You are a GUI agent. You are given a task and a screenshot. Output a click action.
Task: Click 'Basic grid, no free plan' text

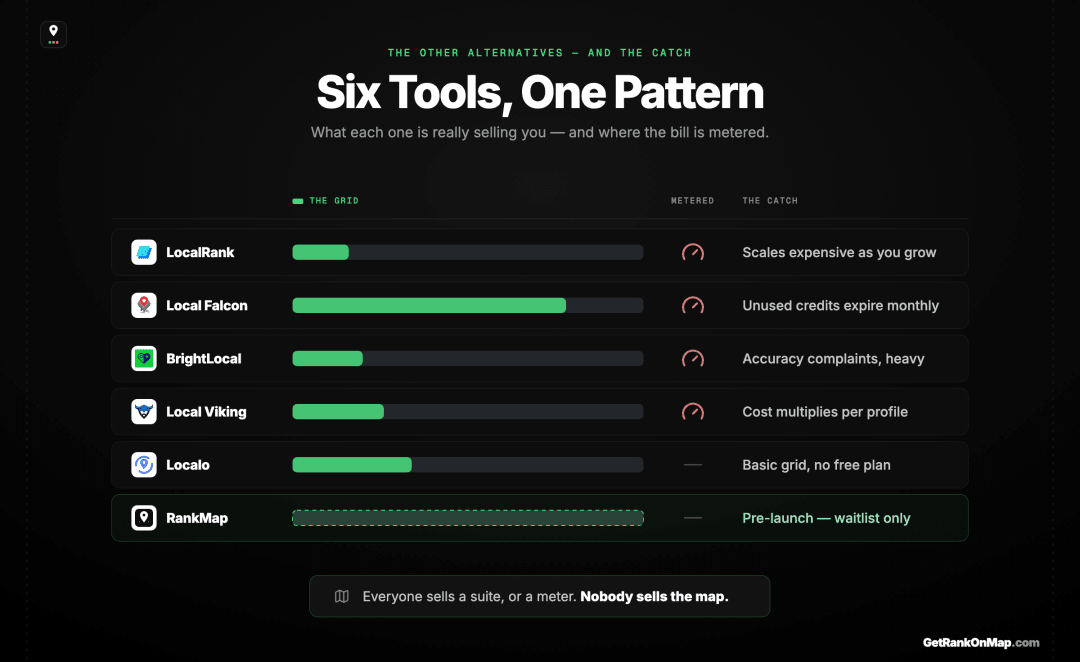[x=816, y=464]
